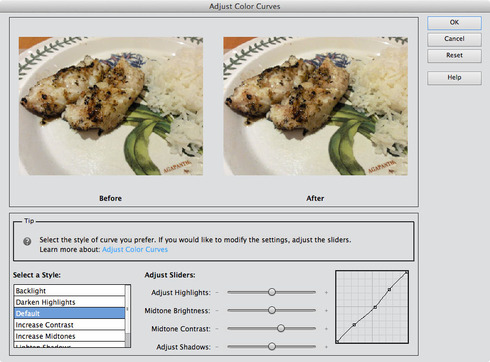Click the style list scrollbar
Screen dimensions: 490x362
[x=127, y=316]
